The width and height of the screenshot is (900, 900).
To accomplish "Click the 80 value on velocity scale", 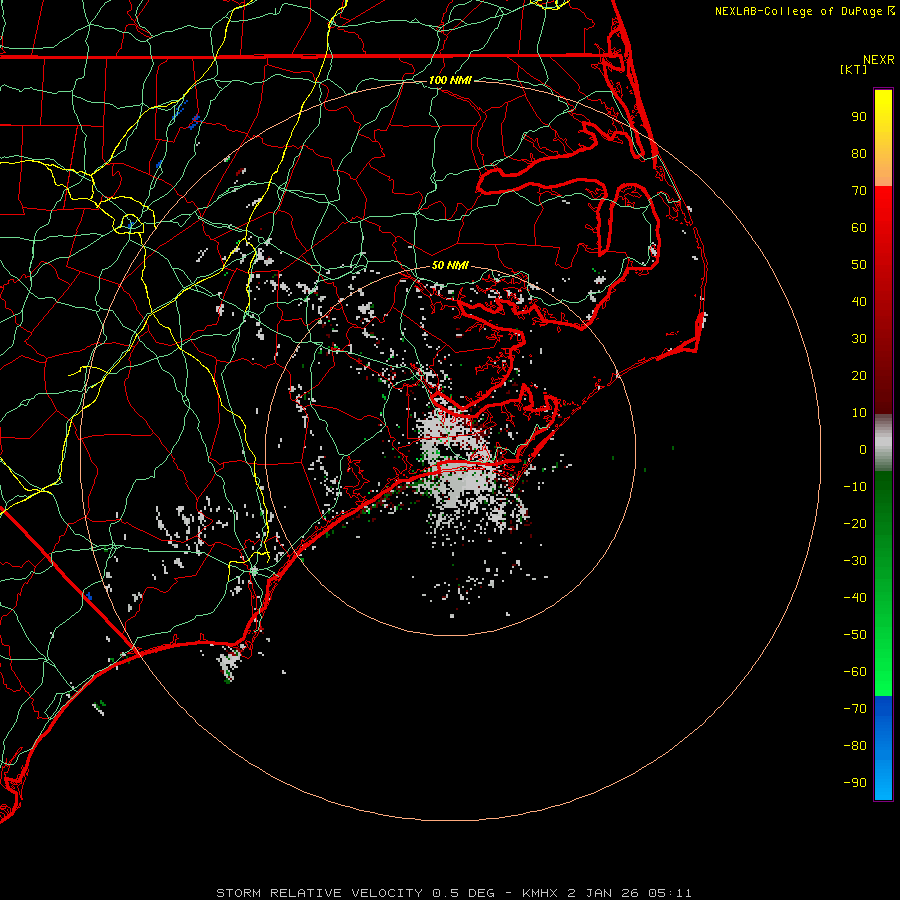I will coord(859,154).
